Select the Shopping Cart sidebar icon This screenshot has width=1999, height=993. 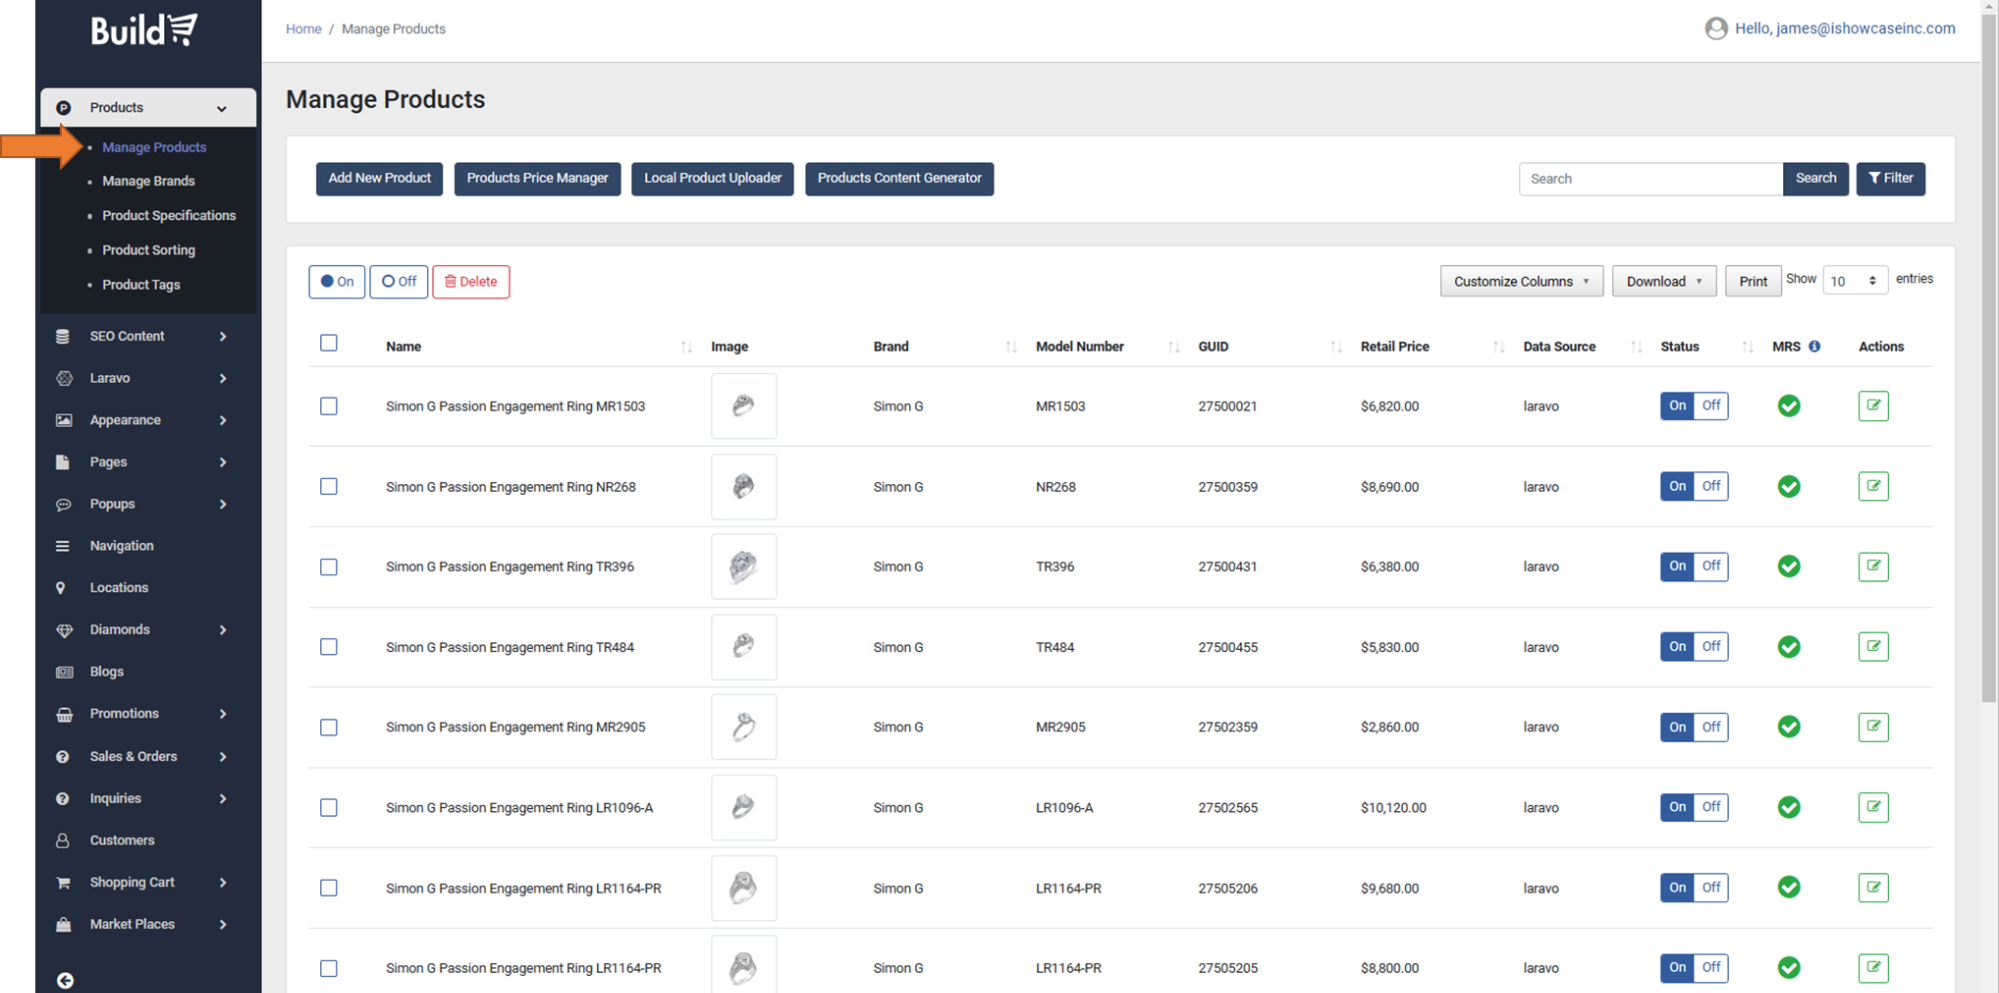click(64, 882)
